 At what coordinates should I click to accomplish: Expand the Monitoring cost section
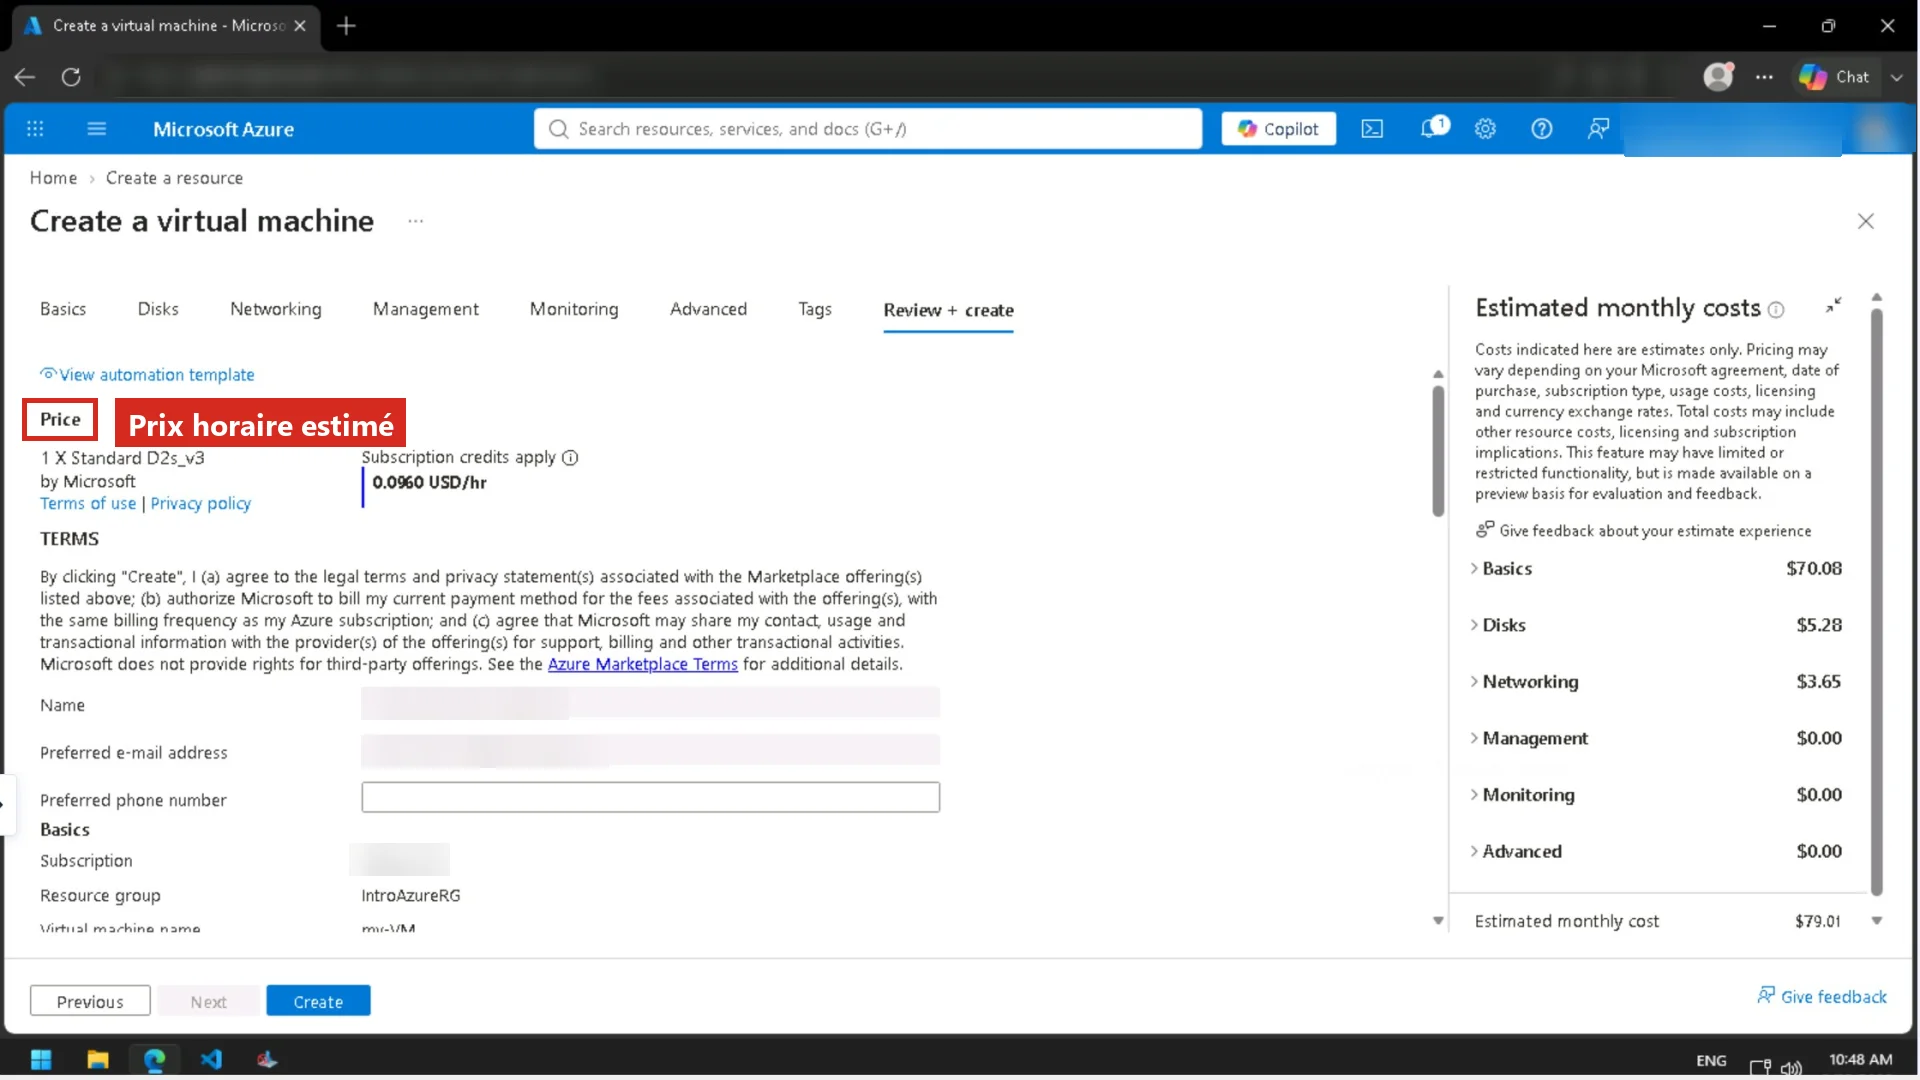click(1474, 795)
